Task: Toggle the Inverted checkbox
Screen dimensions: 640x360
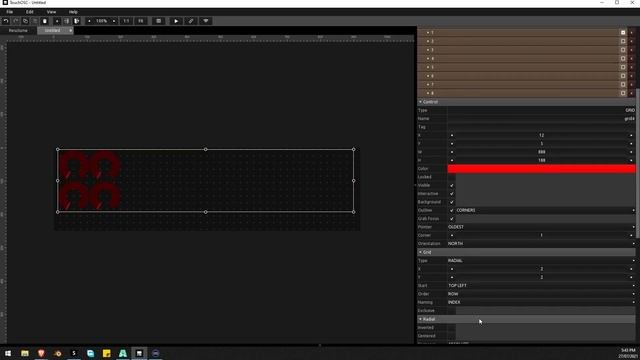Action: 451,327
